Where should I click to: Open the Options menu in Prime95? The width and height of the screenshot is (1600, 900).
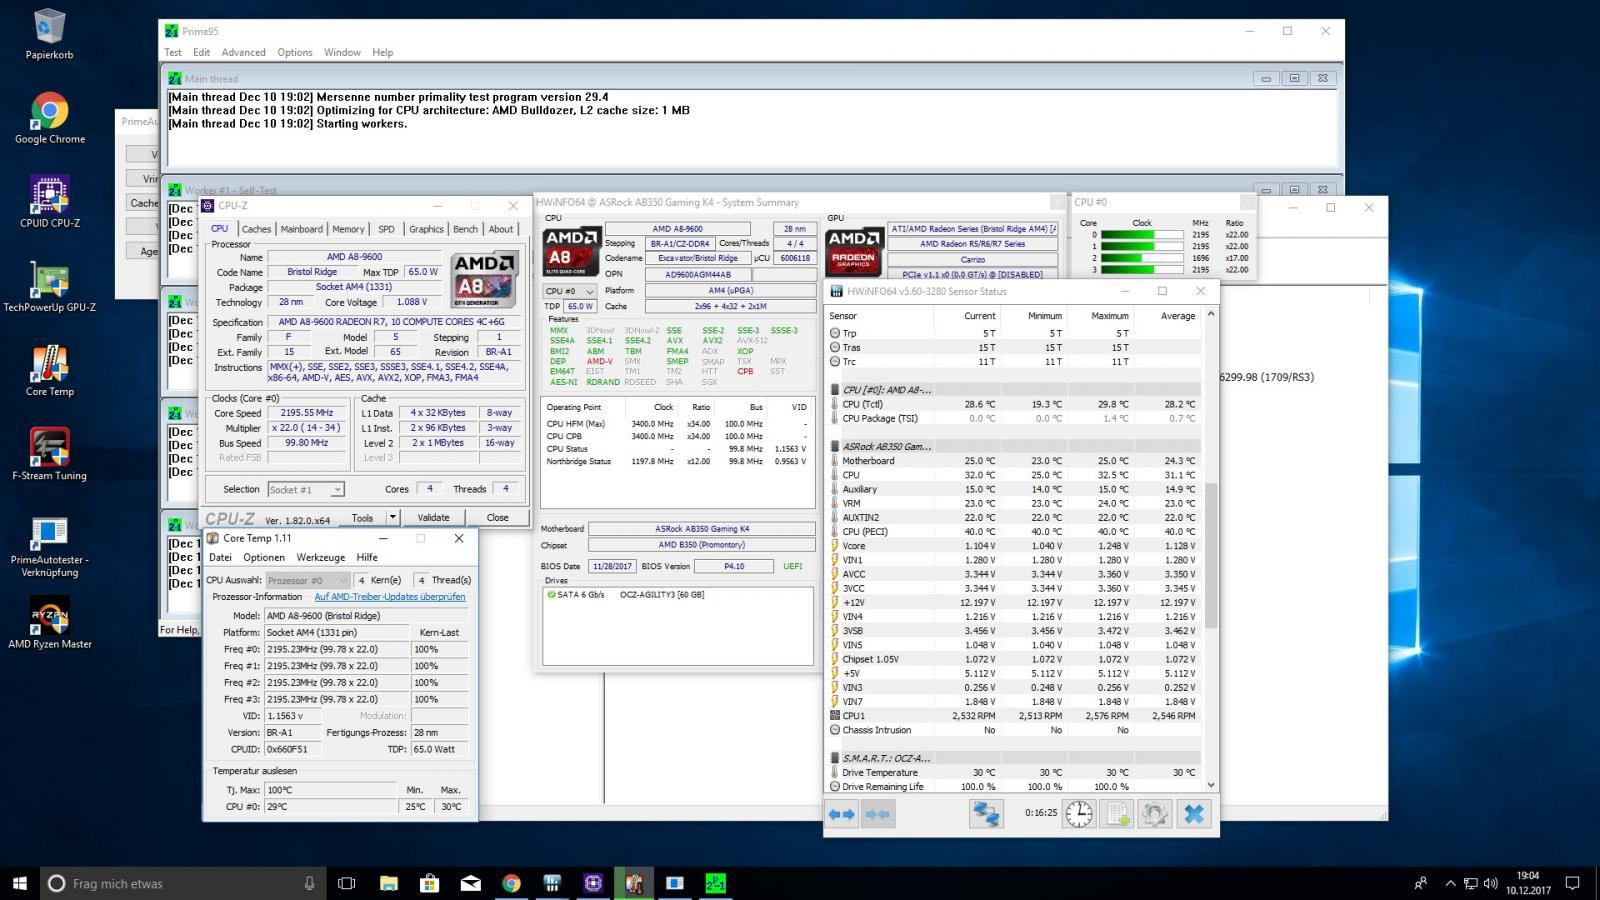tap(295, 52)
